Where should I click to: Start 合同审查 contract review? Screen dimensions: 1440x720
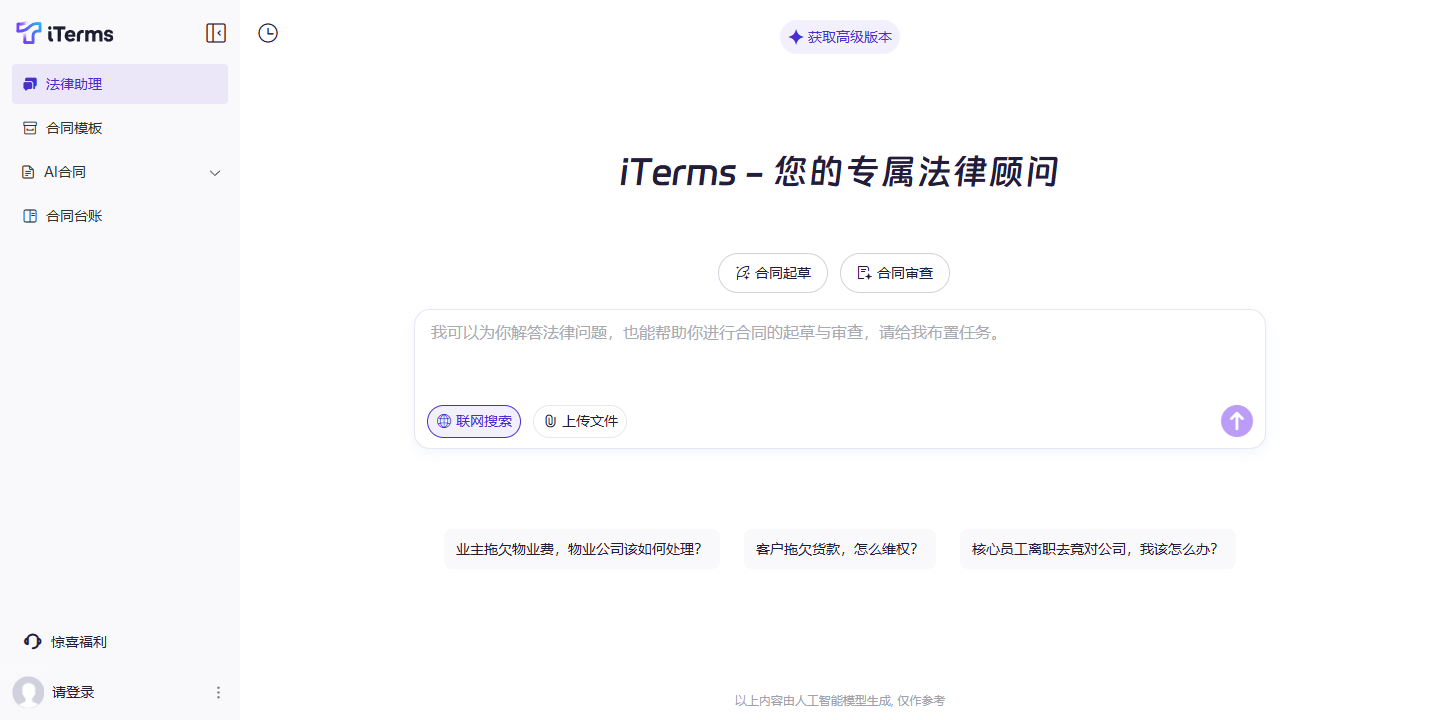[x=895, y=273]
